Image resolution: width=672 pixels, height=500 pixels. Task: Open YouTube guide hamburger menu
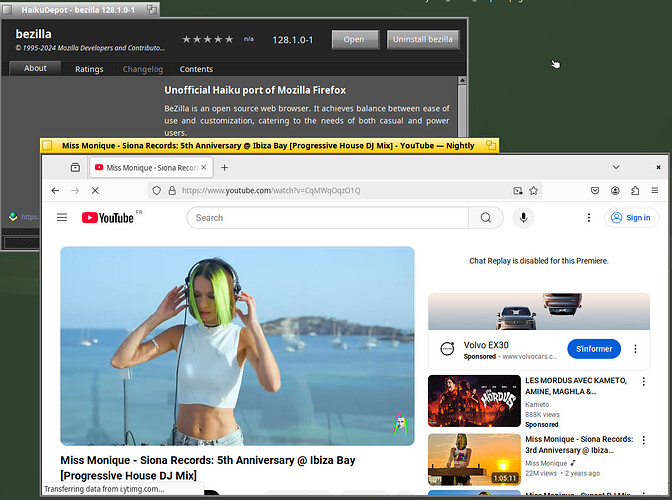(62, 218)
